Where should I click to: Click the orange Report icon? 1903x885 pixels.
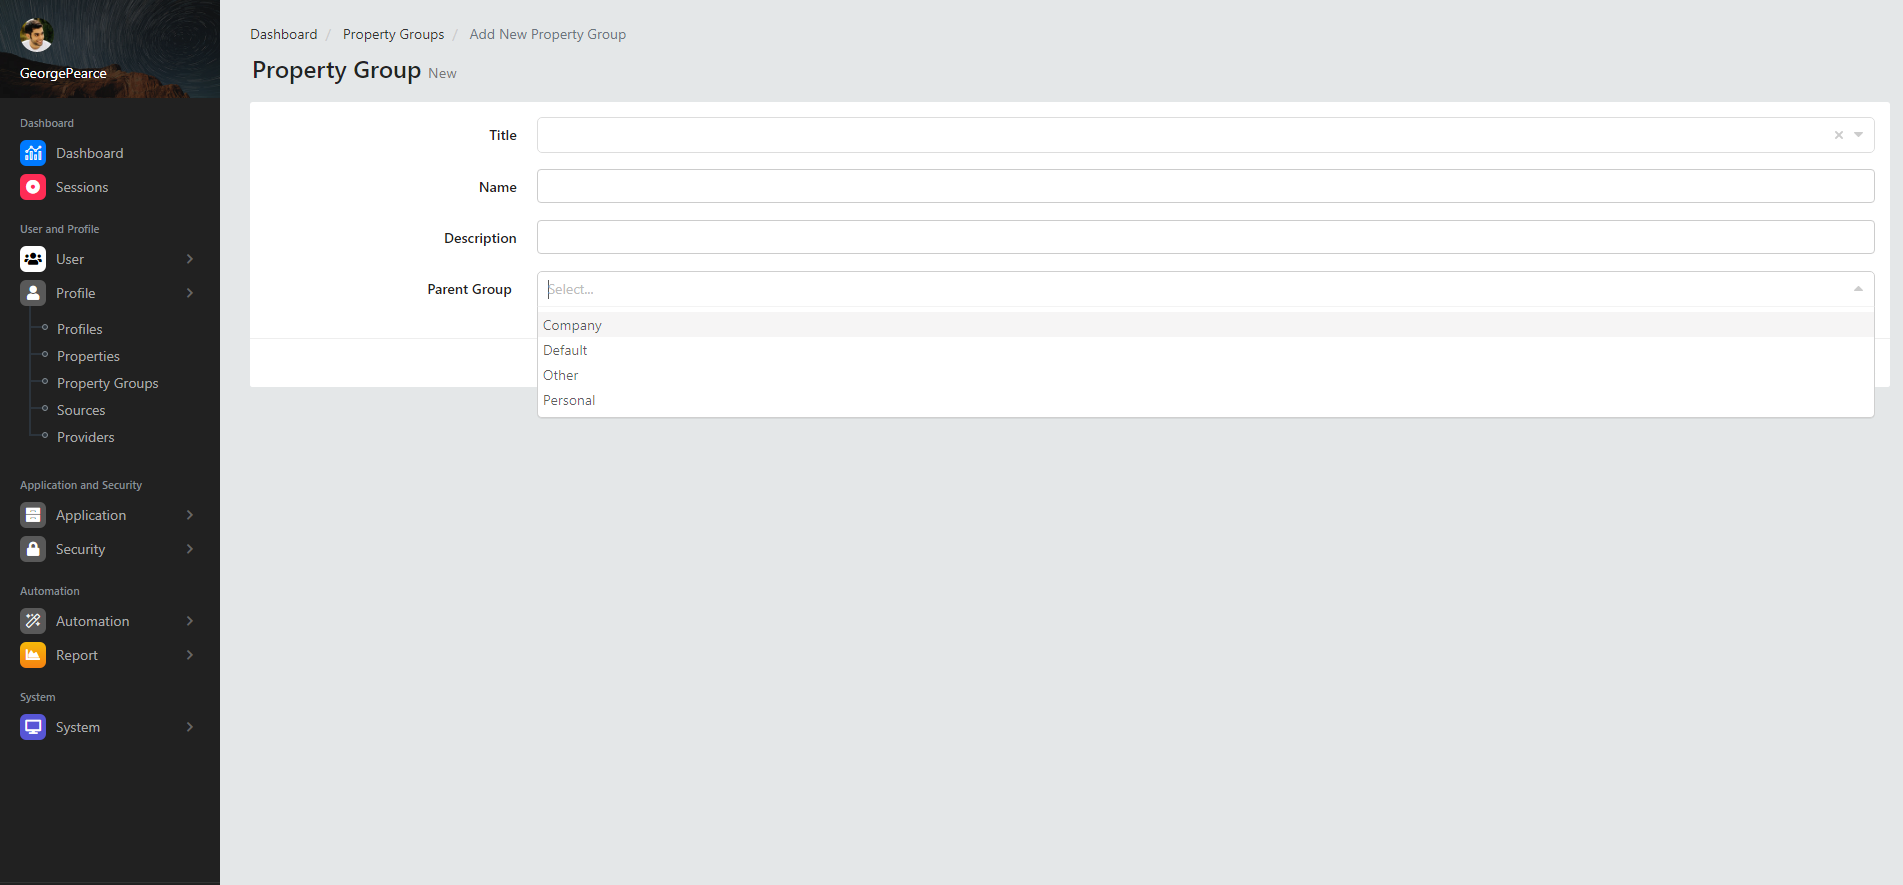pos(33,655)
